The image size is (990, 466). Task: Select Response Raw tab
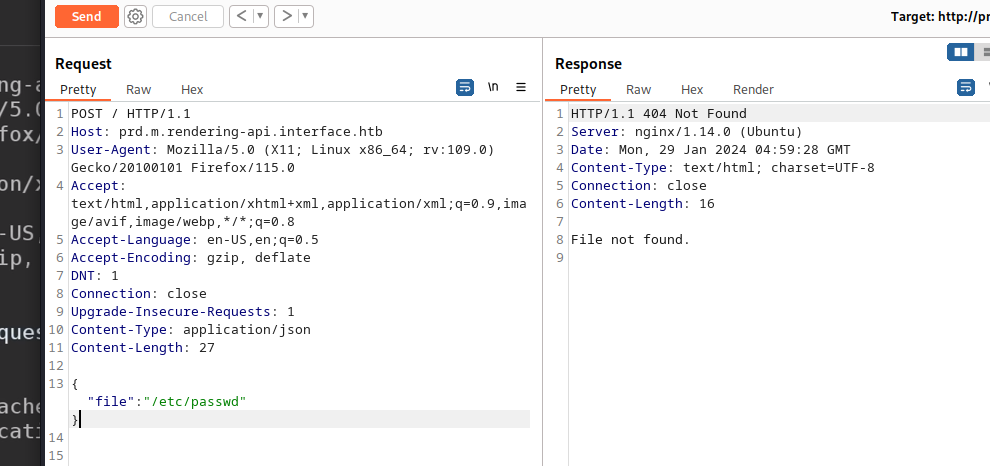click(639, 90)
